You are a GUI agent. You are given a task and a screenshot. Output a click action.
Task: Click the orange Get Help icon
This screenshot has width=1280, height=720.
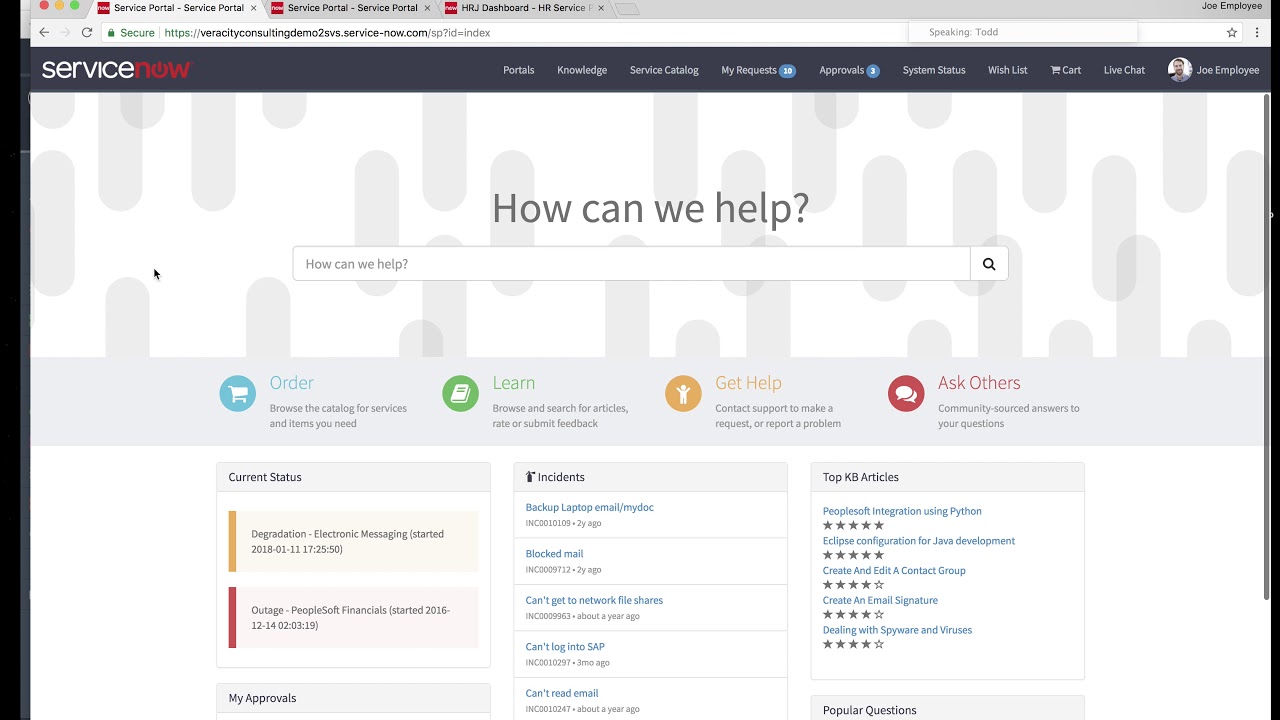684,394
